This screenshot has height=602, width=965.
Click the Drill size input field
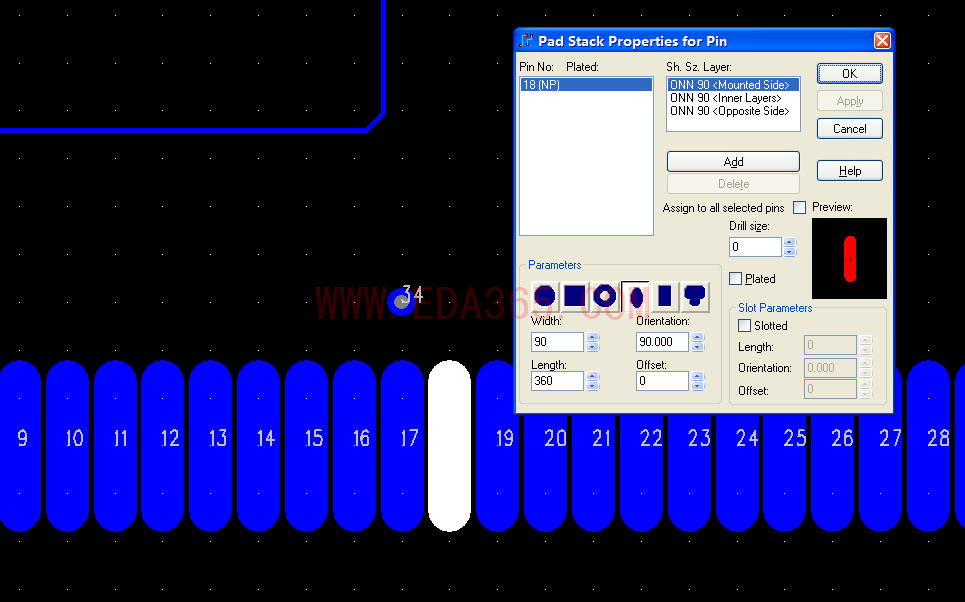(755, 247)
